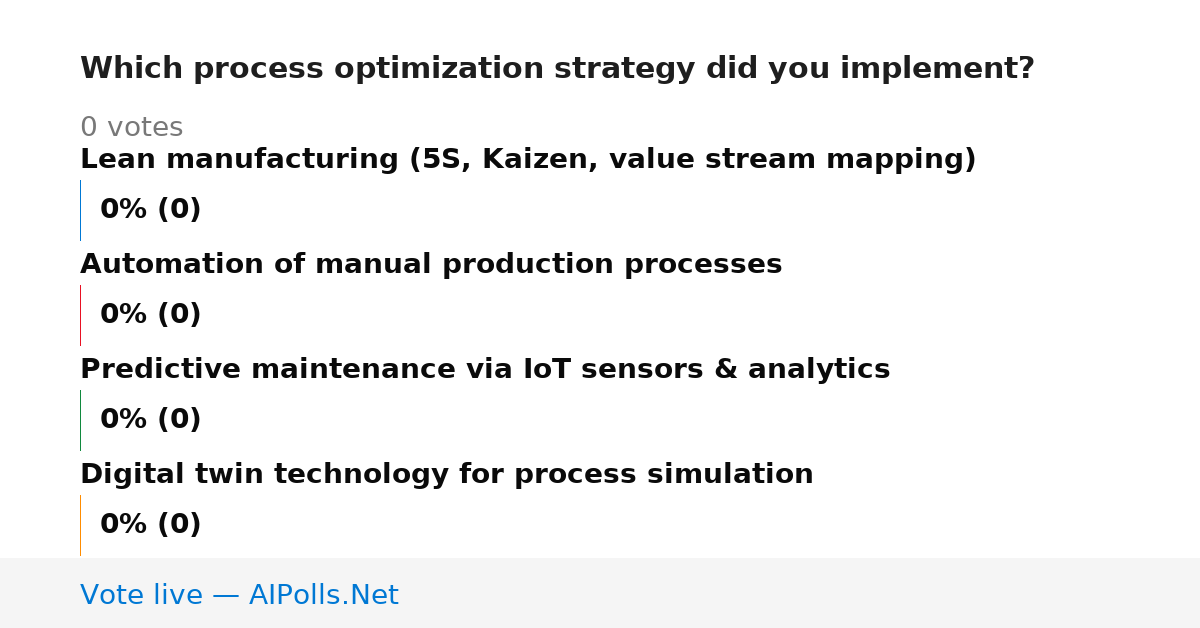Viewport: 1200px width, 628px height.
Task: Click the 0 votes total count
Action: pos(131,128)
